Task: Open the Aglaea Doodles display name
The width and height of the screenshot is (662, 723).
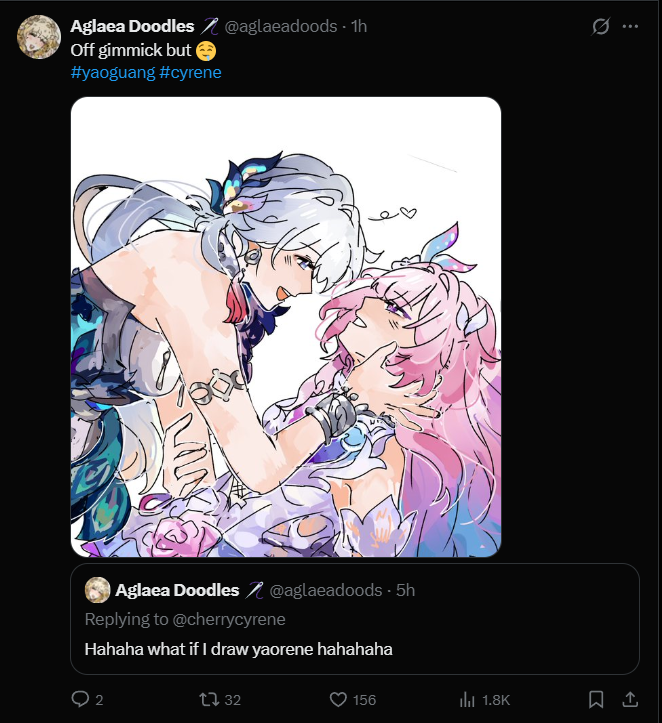Action: pyautogui.click(x=132, y=26)
